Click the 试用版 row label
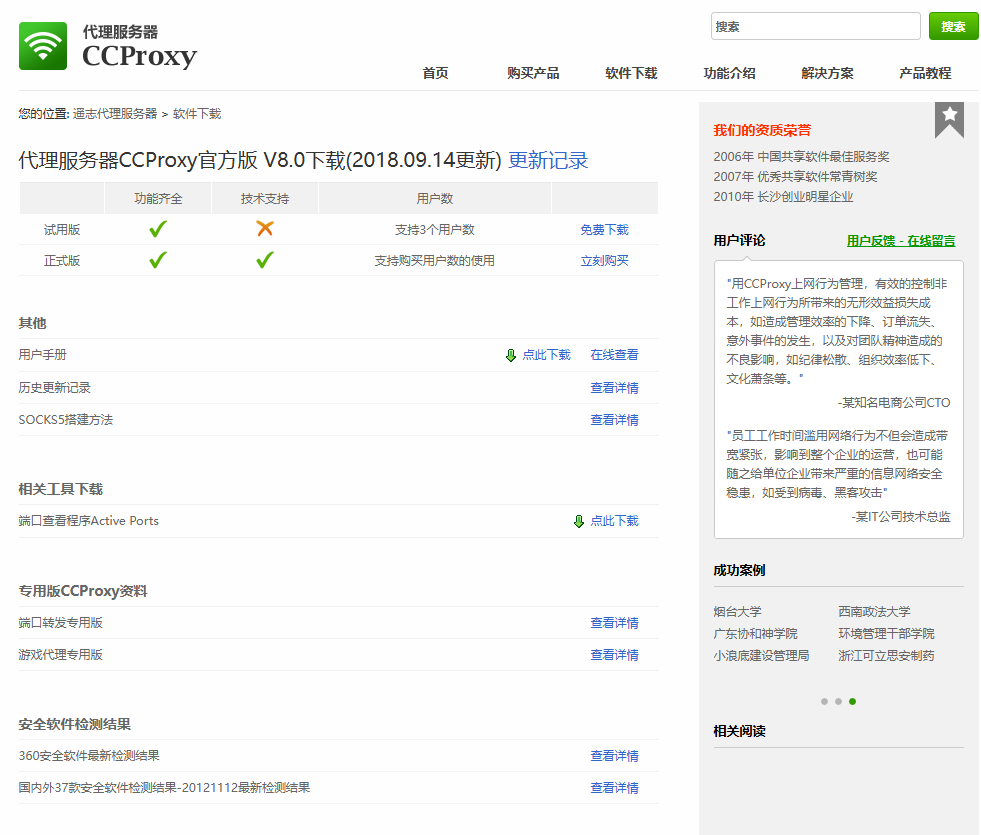The width and height of the screenshot is (981, 835). point(62,230)
